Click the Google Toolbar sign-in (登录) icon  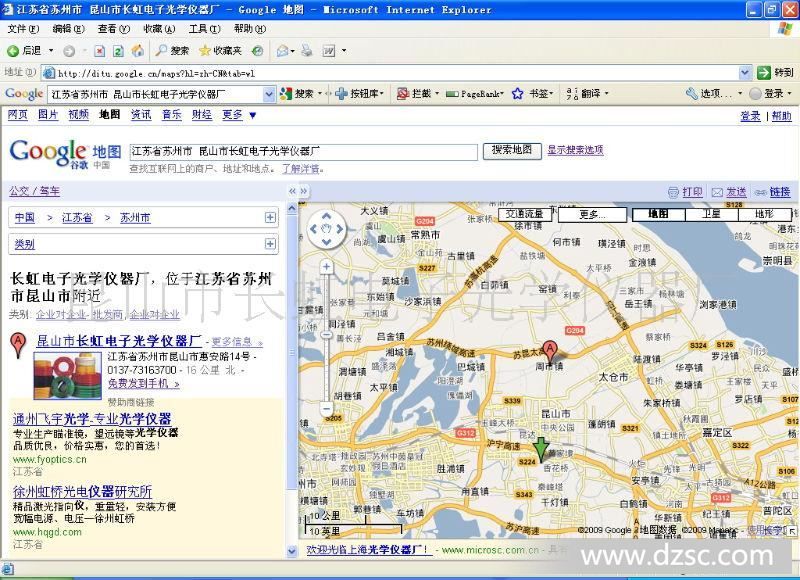click(x=756, y=94)
